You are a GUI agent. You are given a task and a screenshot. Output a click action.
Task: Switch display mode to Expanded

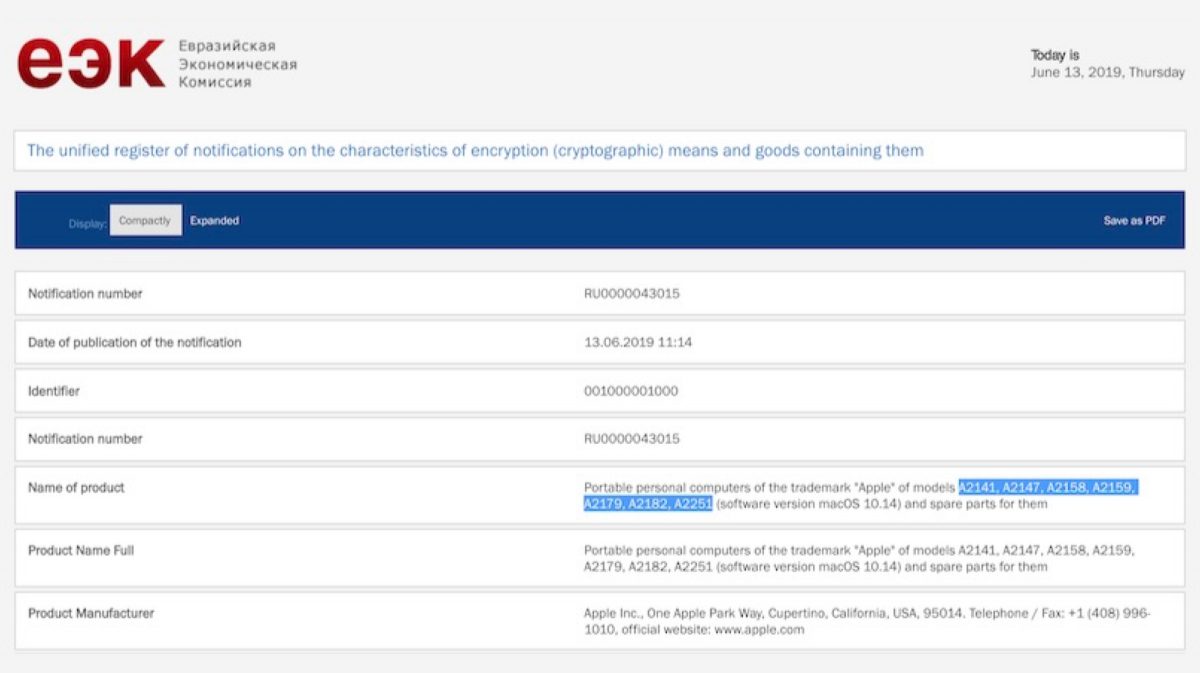point(214,221)
